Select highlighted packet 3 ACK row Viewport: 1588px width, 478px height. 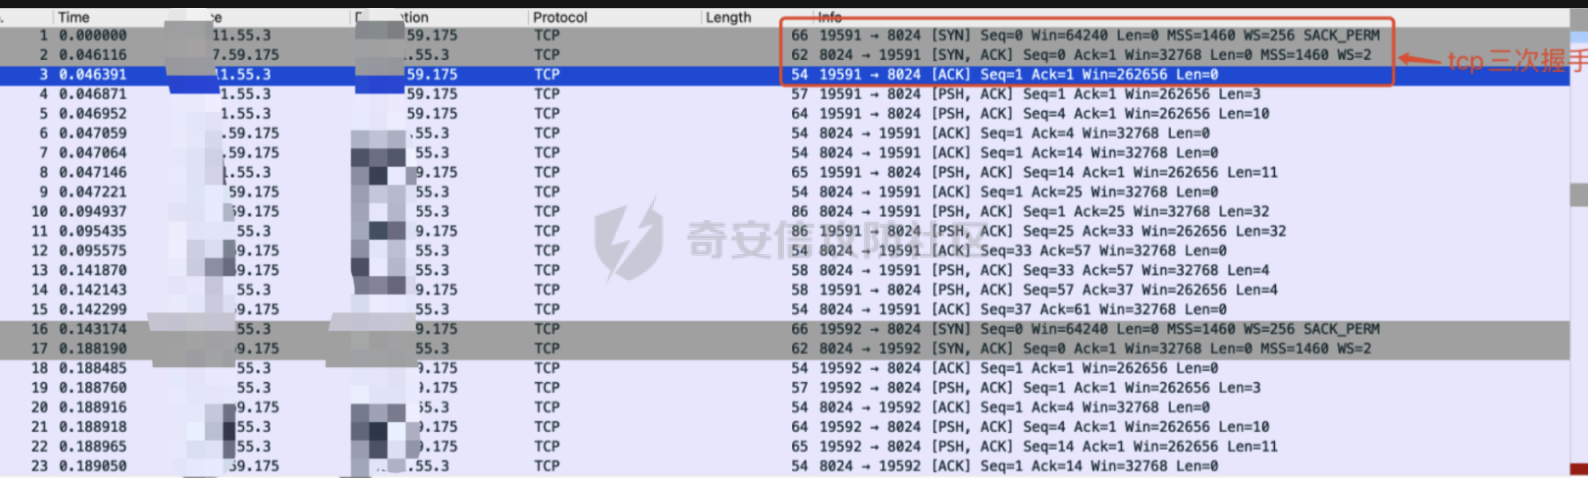pyautogui.click(x=1000, y=74)
